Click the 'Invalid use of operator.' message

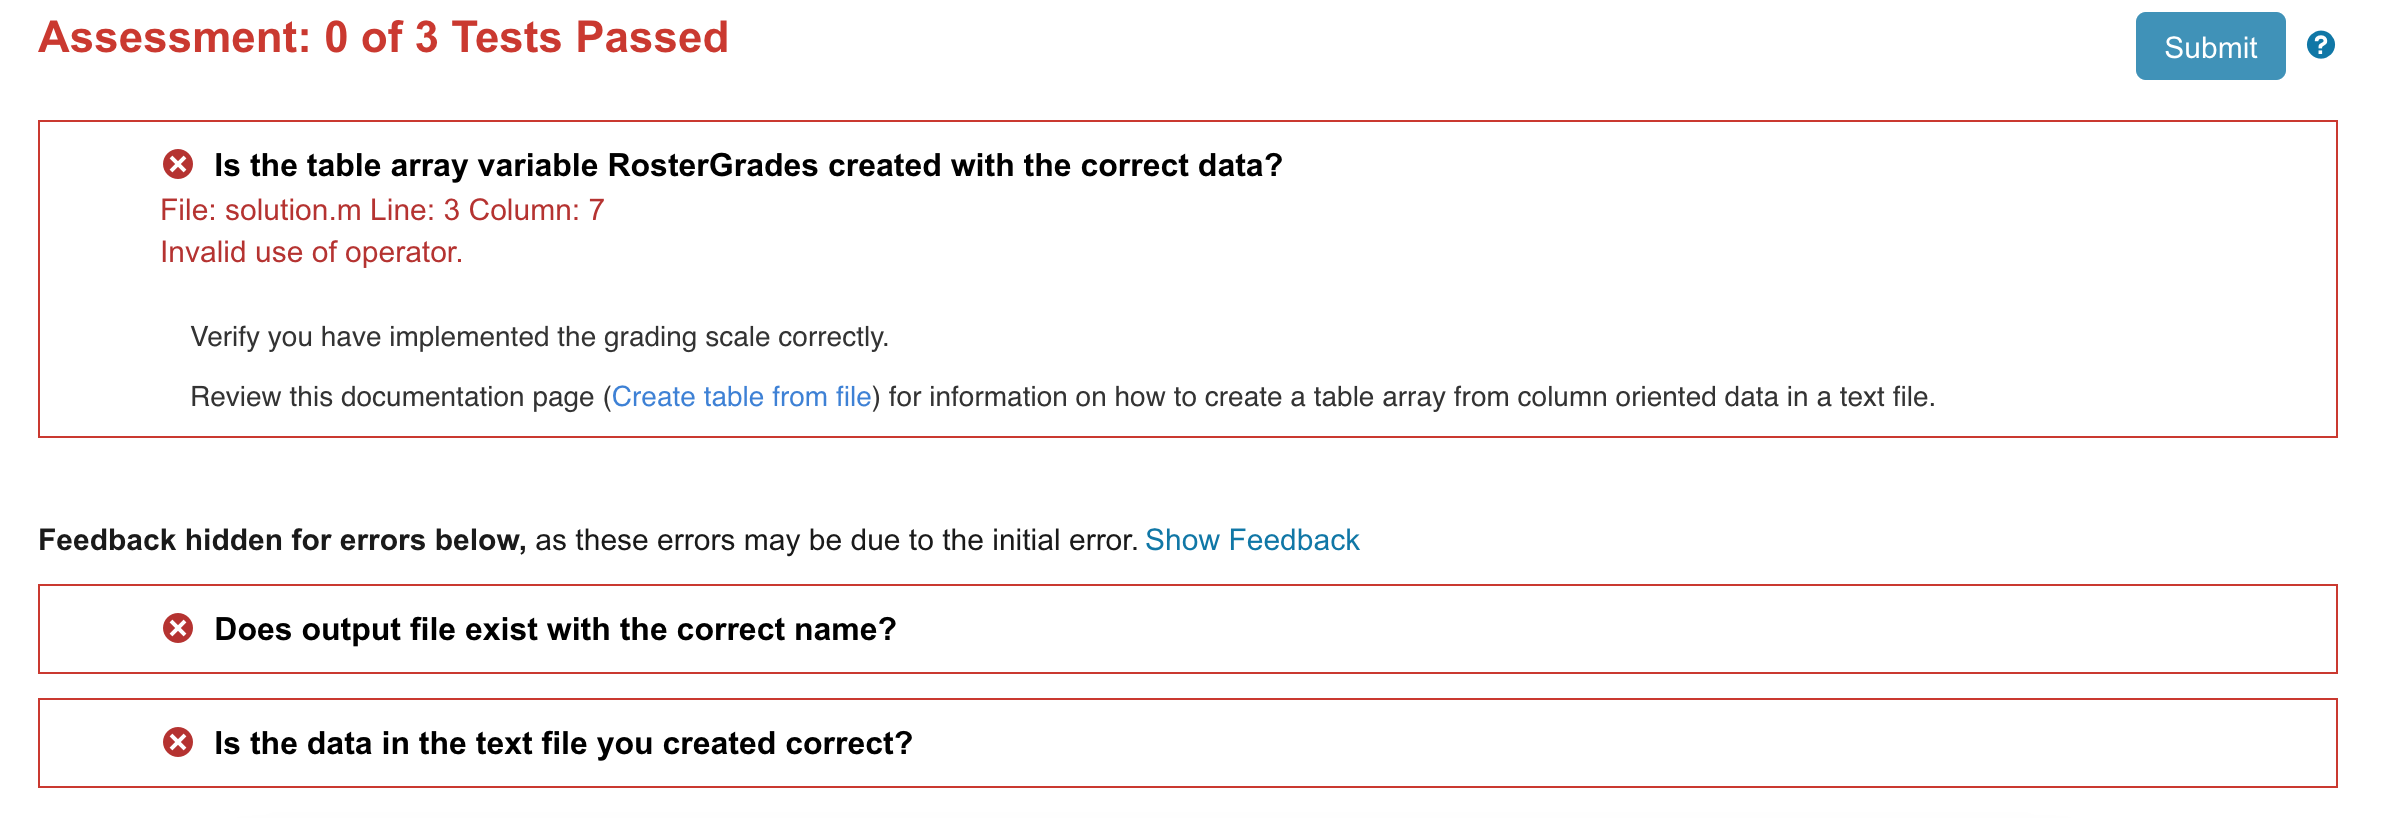[x=311, y=252]
